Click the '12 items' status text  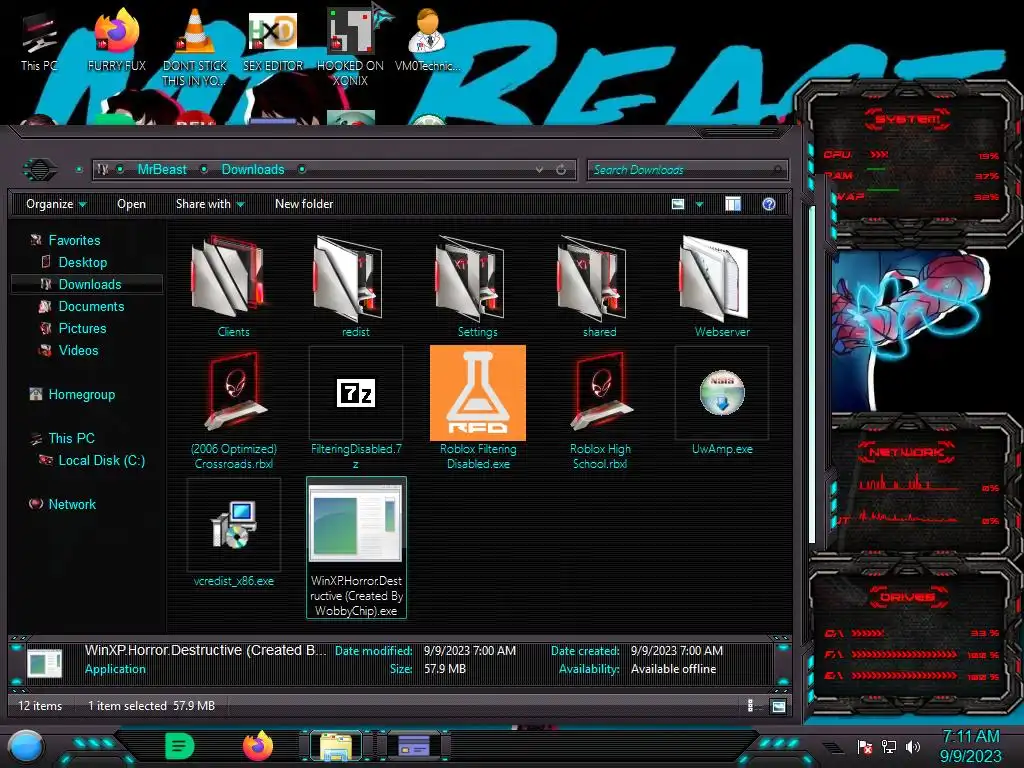[40, 706]
